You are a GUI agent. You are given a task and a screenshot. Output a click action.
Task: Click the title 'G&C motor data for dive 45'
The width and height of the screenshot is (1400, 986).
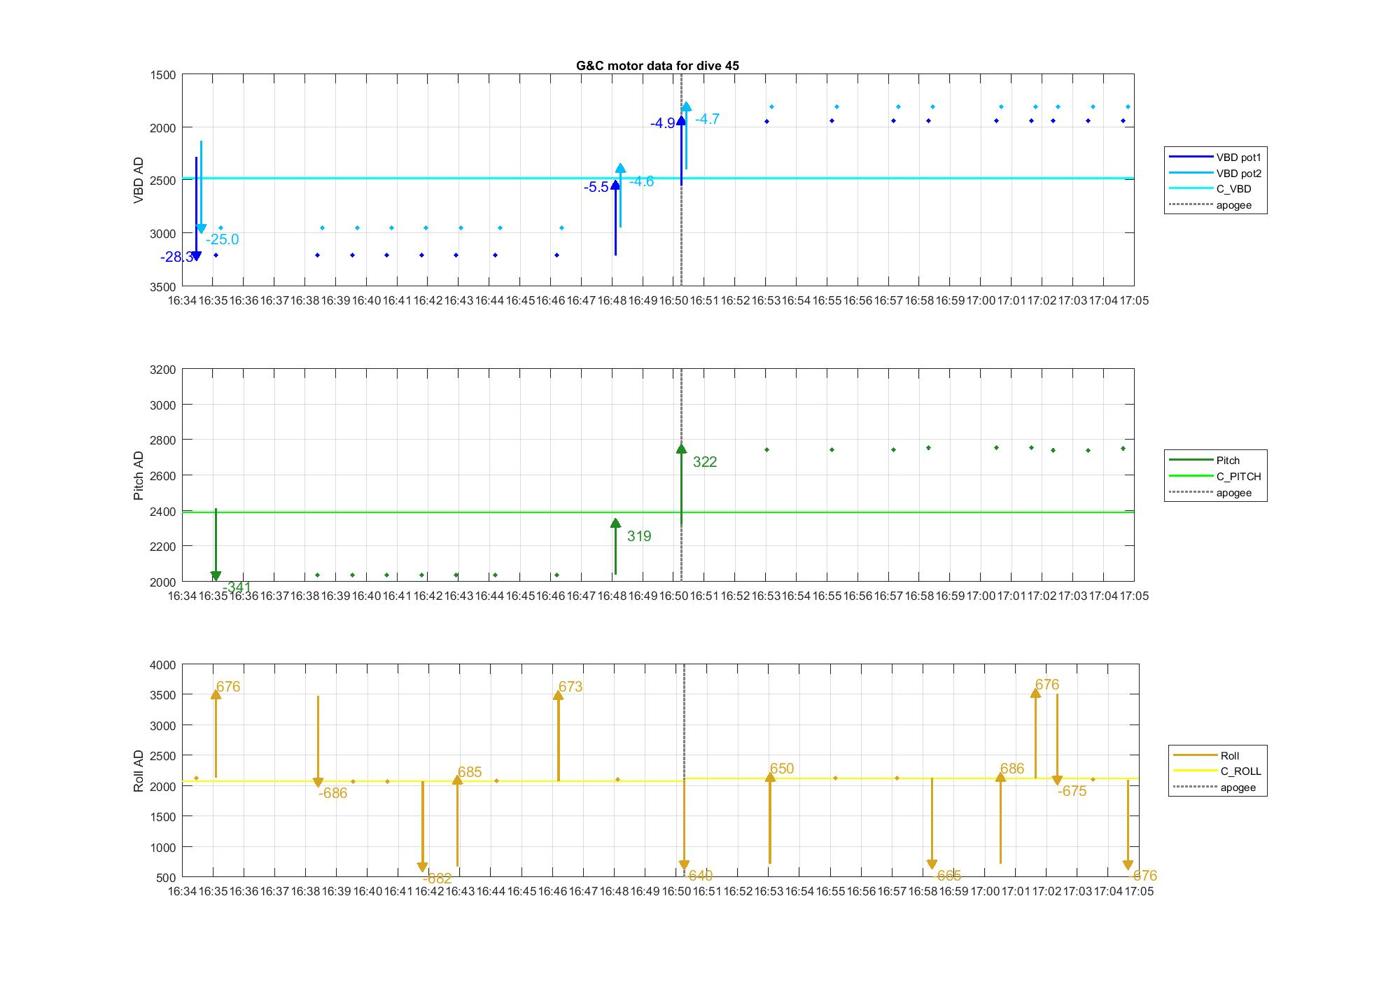[x=657, y=65]
